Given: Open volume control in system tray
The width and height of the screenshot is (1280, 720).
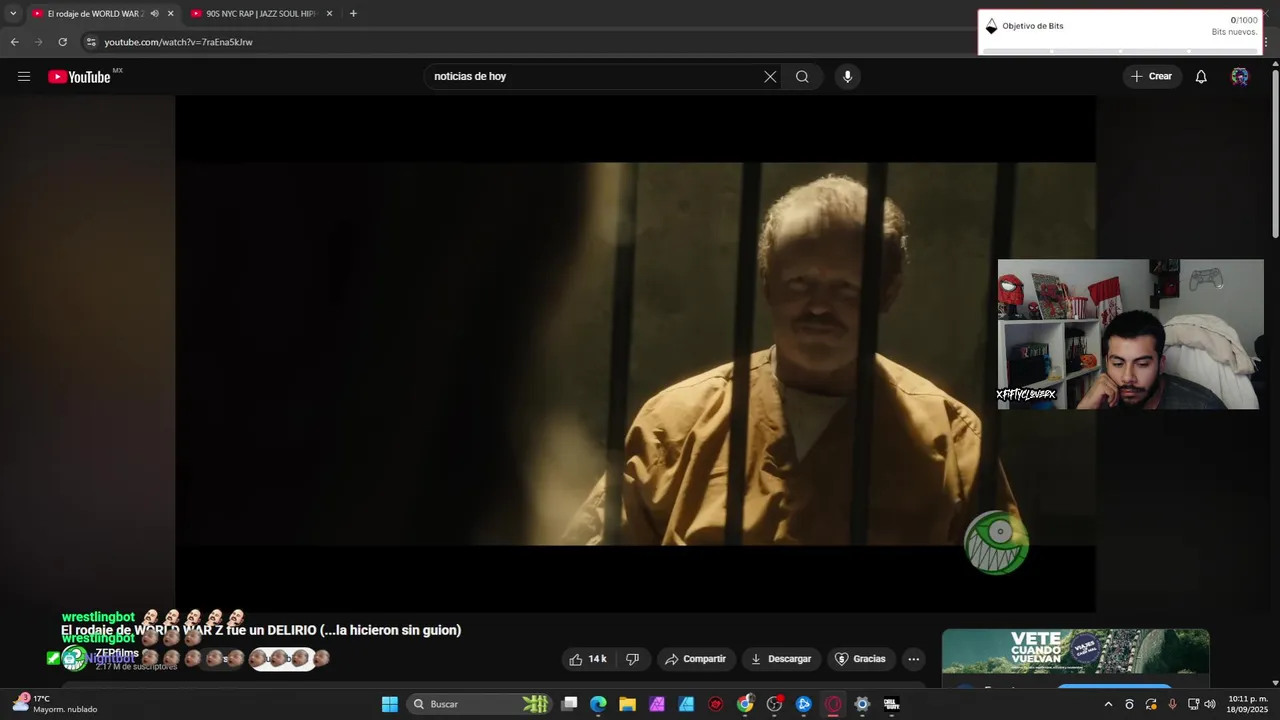Looking at the screenshot, I should pyautogui.click(x=1210, y=704).
